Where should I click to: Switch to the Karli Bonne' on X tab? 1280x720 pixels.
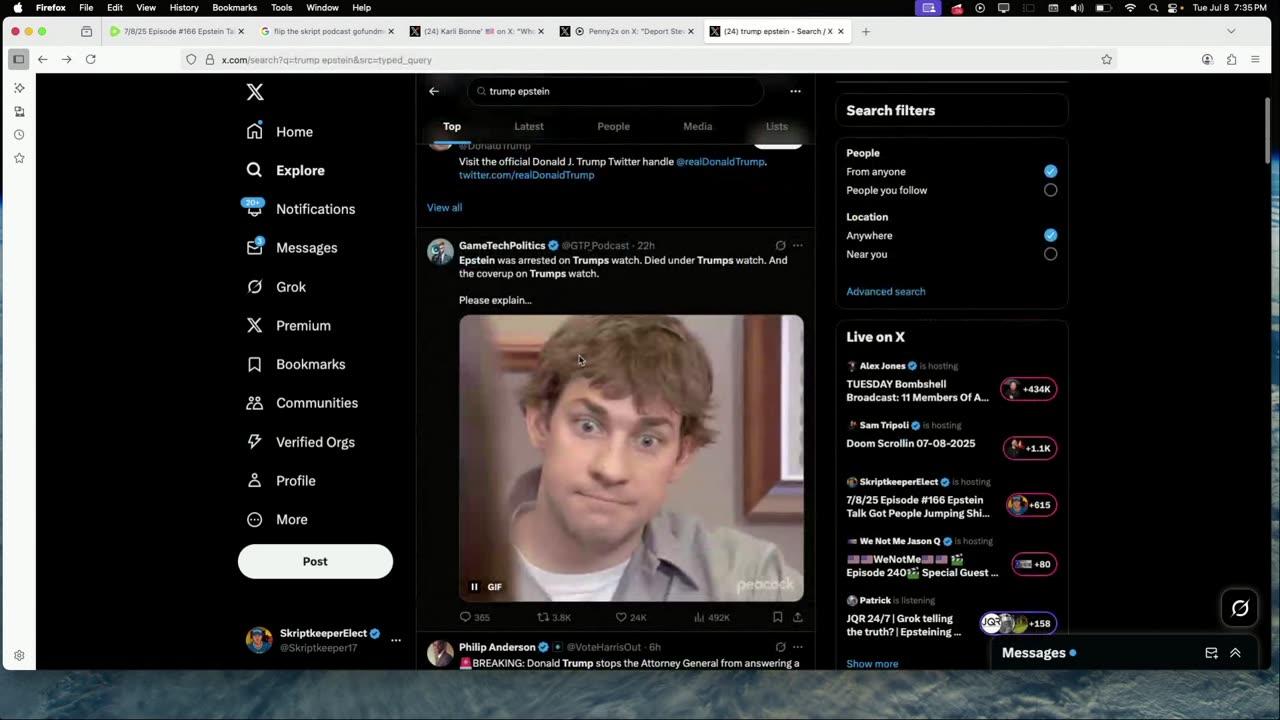[477, 31]
